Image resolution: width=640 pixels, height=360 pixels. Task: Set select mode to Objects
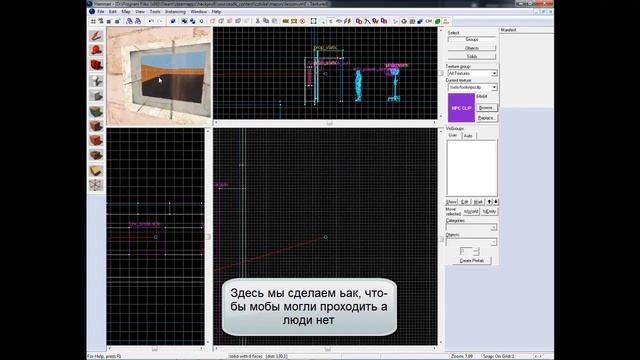pos(472,48)
